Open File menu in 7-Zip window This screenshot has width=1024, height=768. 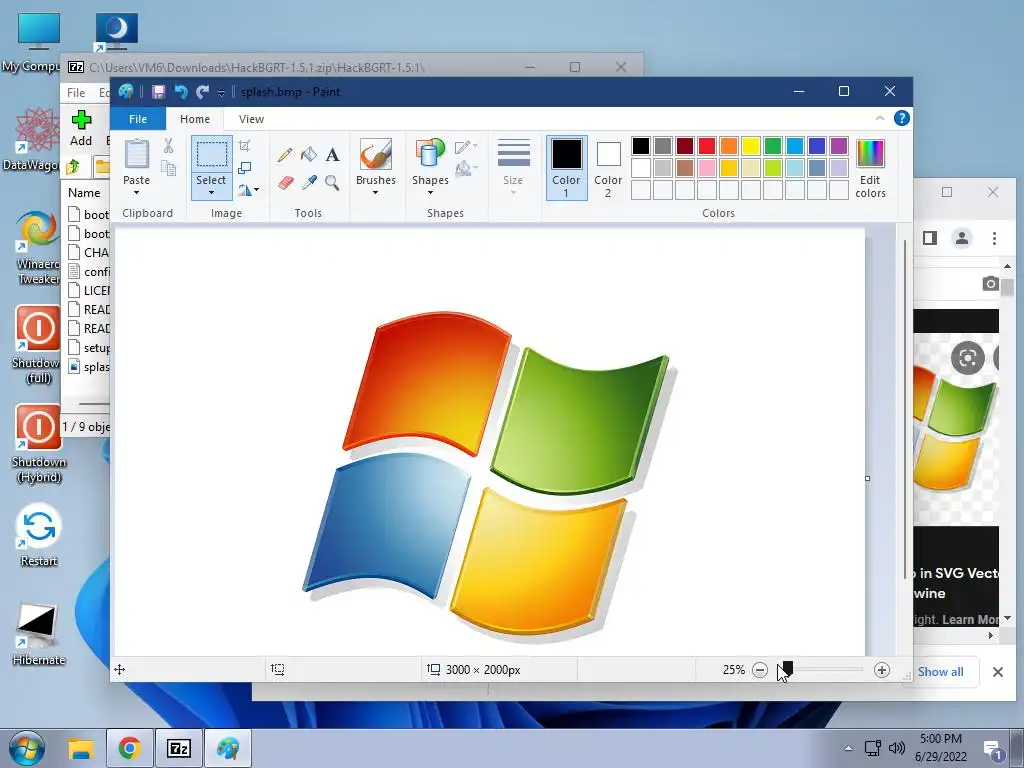click(76, 93)
